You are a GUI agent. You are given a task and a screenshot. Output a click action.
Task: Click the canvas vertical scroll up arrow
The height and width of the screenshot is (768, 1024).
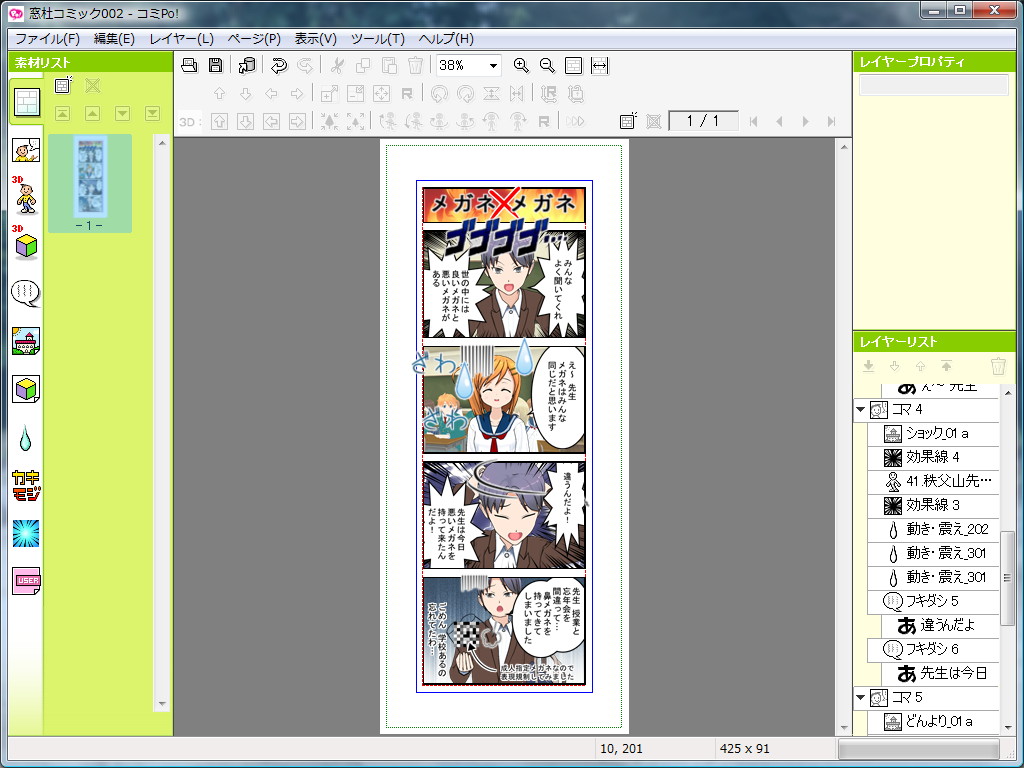[844, 148]
